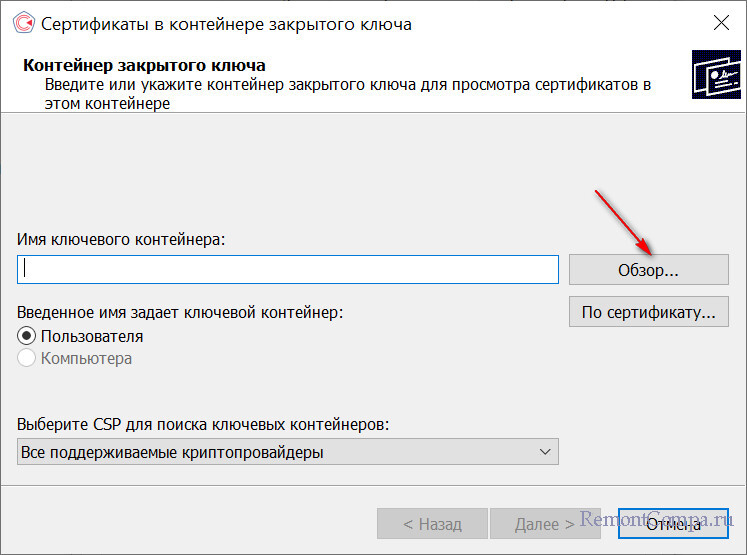Close the certificates wizard window
Screen dimensions: 747x555
click(720, 23)
